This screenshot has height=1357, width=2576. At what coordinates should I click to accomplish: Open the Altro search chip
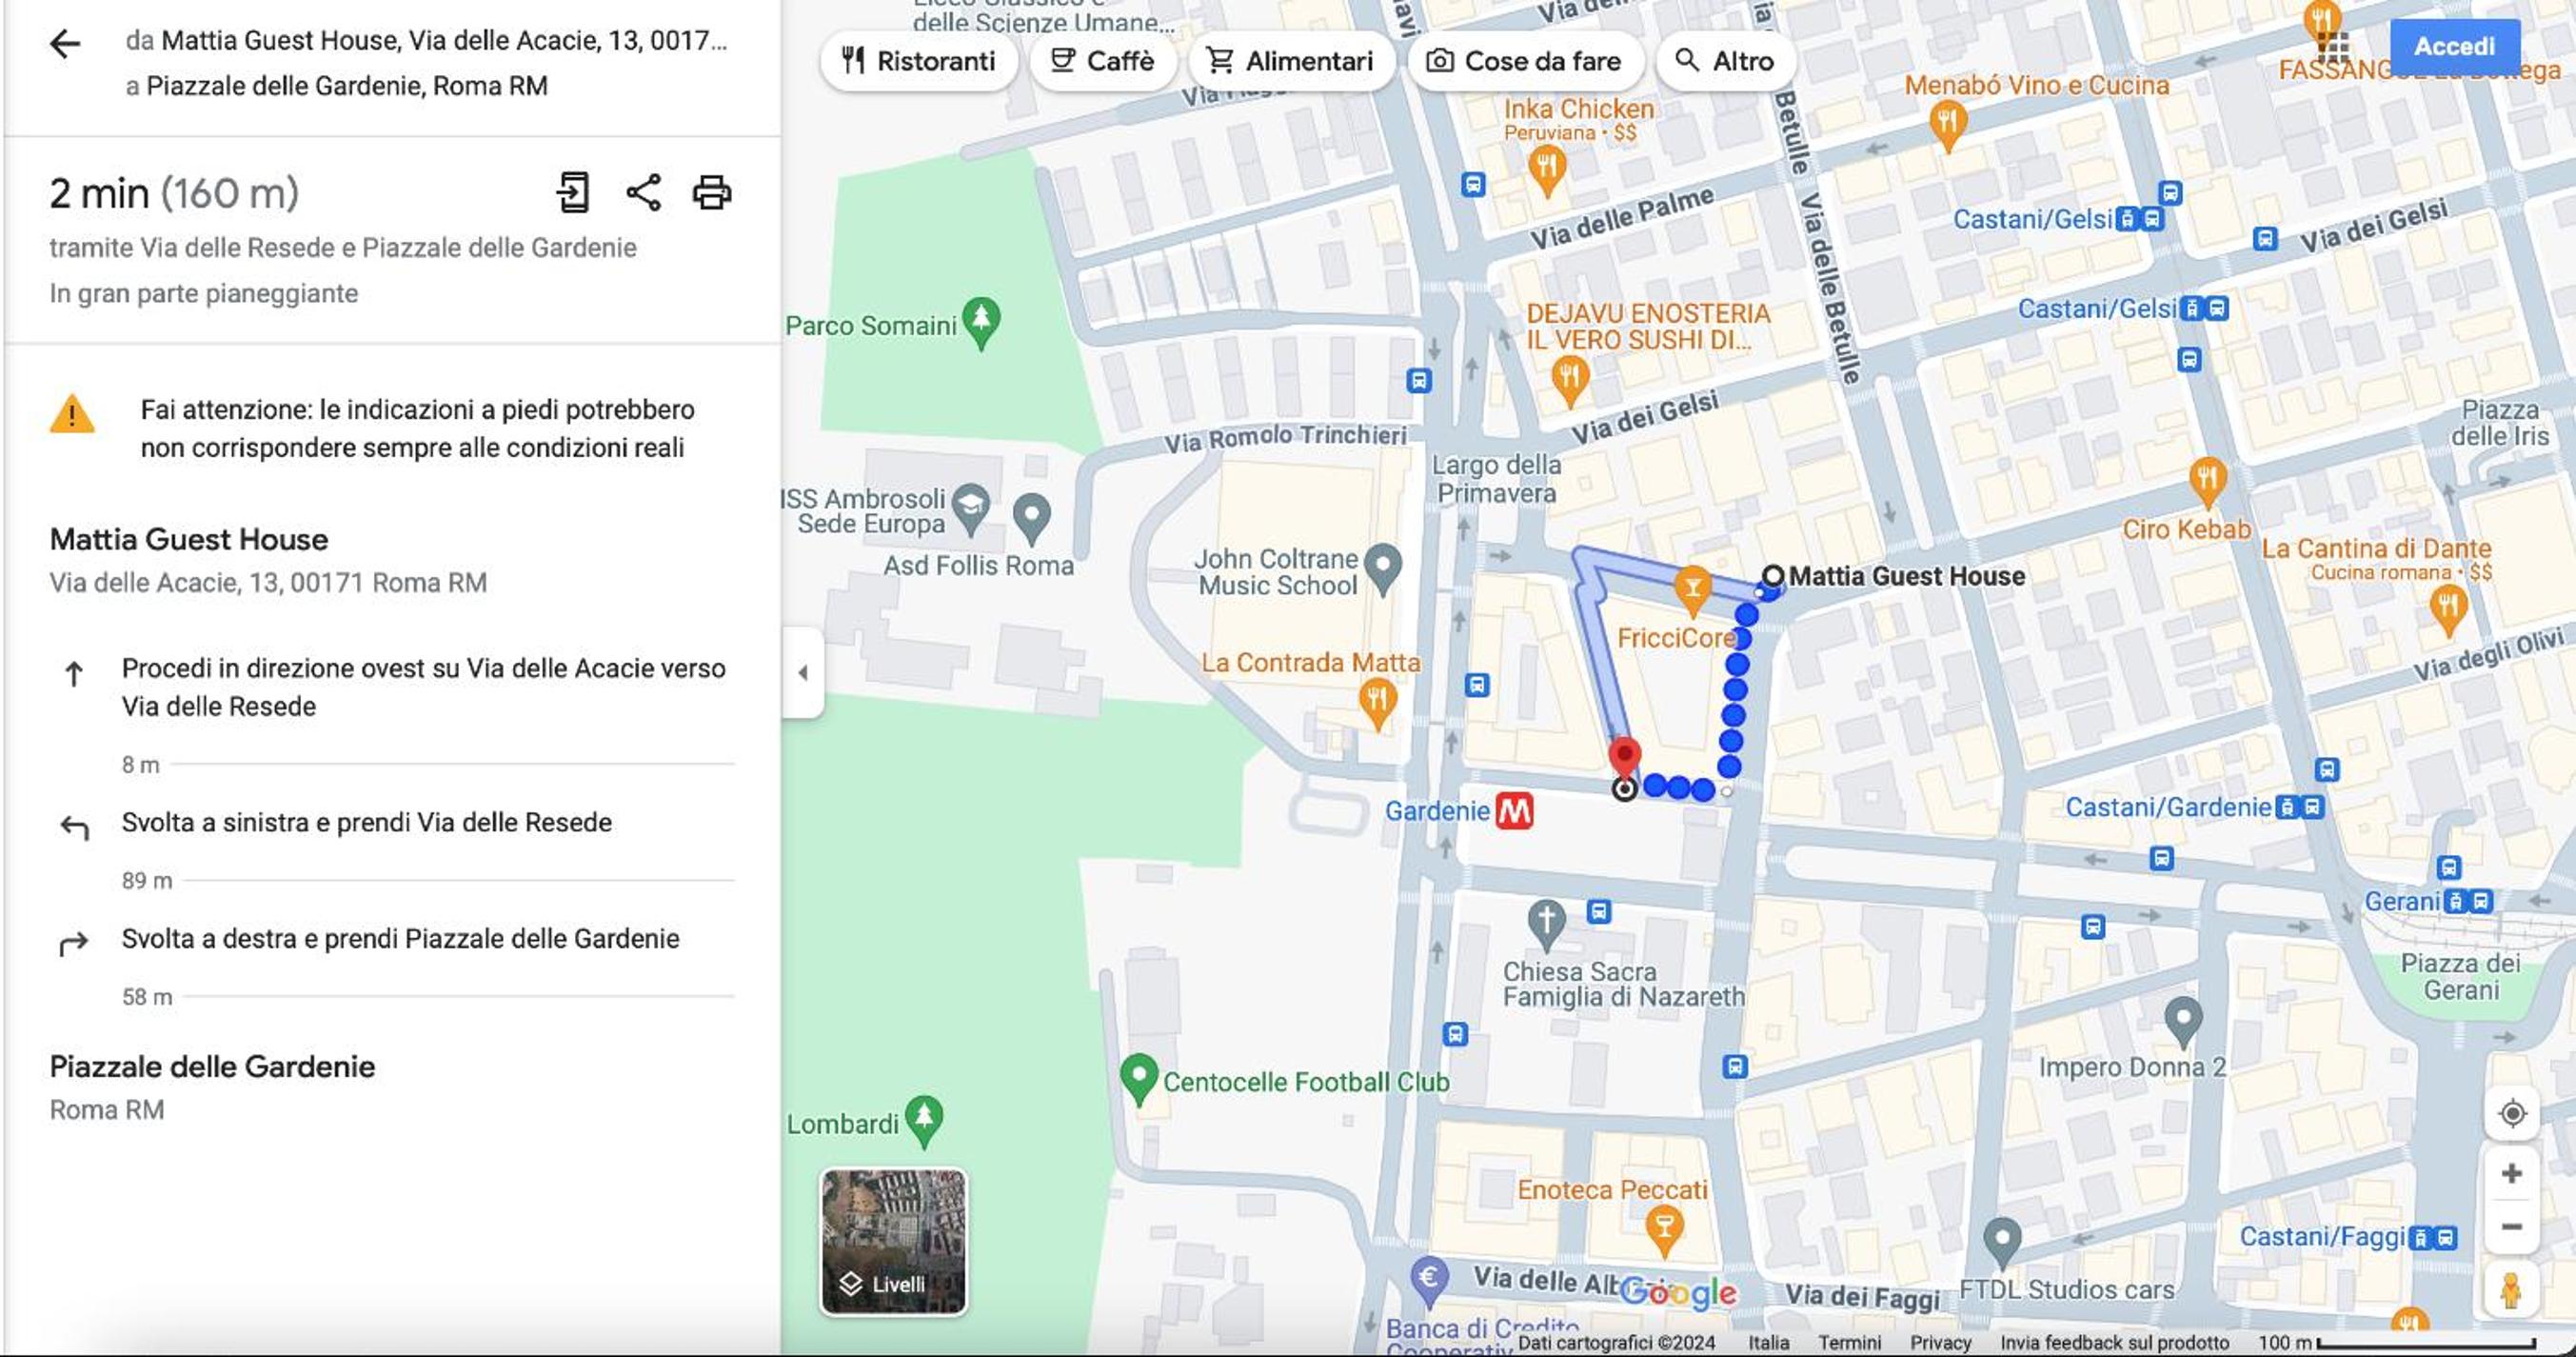point(1725,61)
